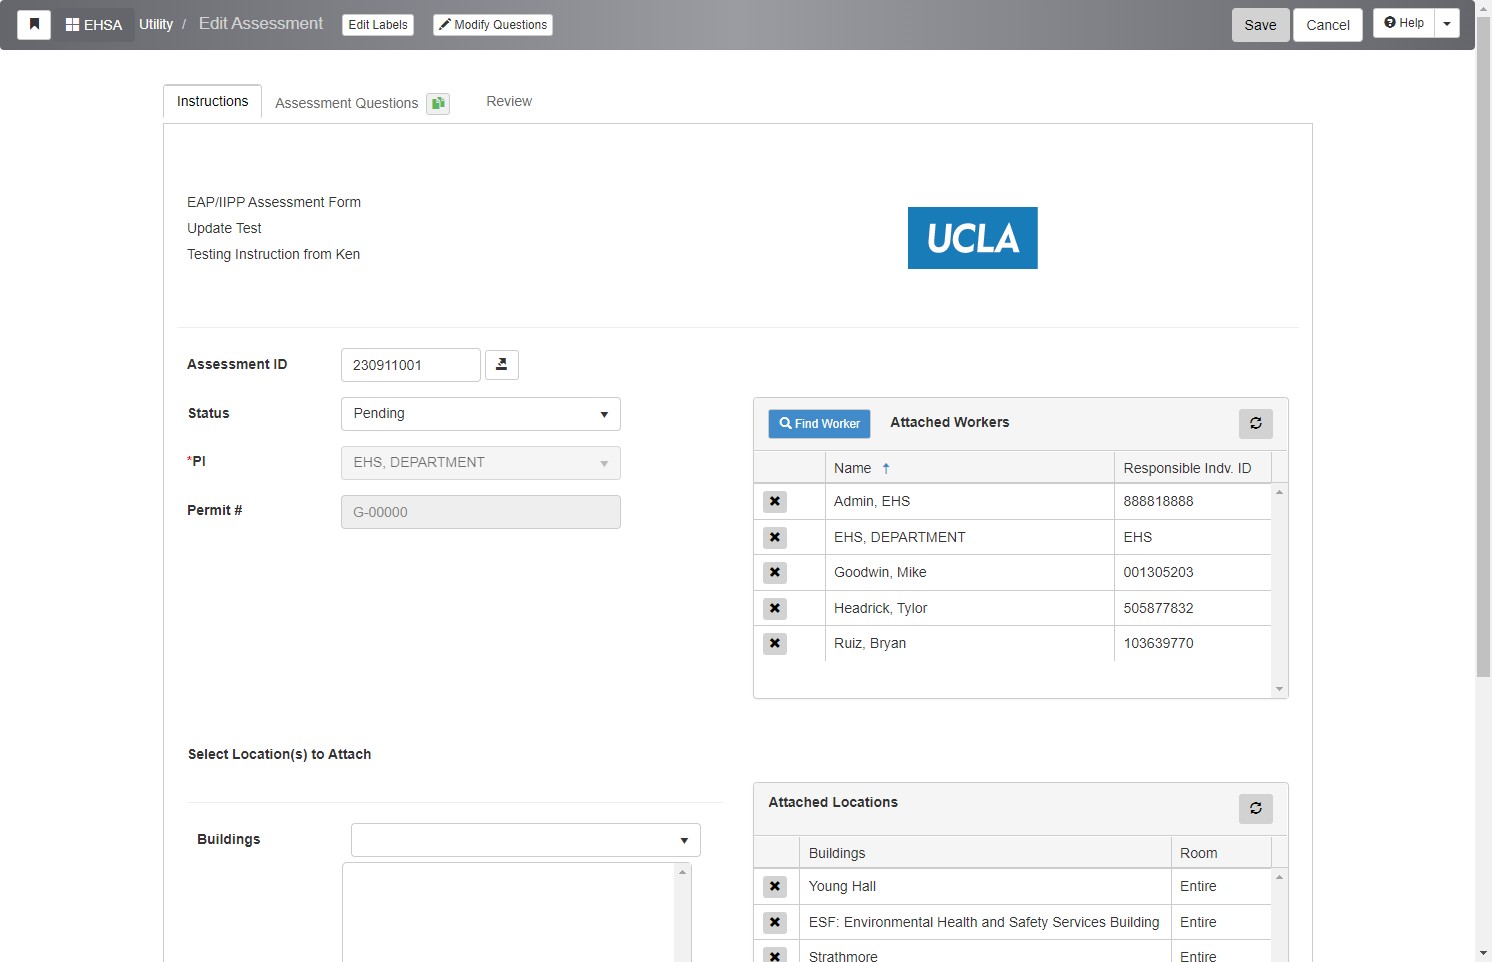
Task: Open the Status dropdown
Action: (481, 414)
